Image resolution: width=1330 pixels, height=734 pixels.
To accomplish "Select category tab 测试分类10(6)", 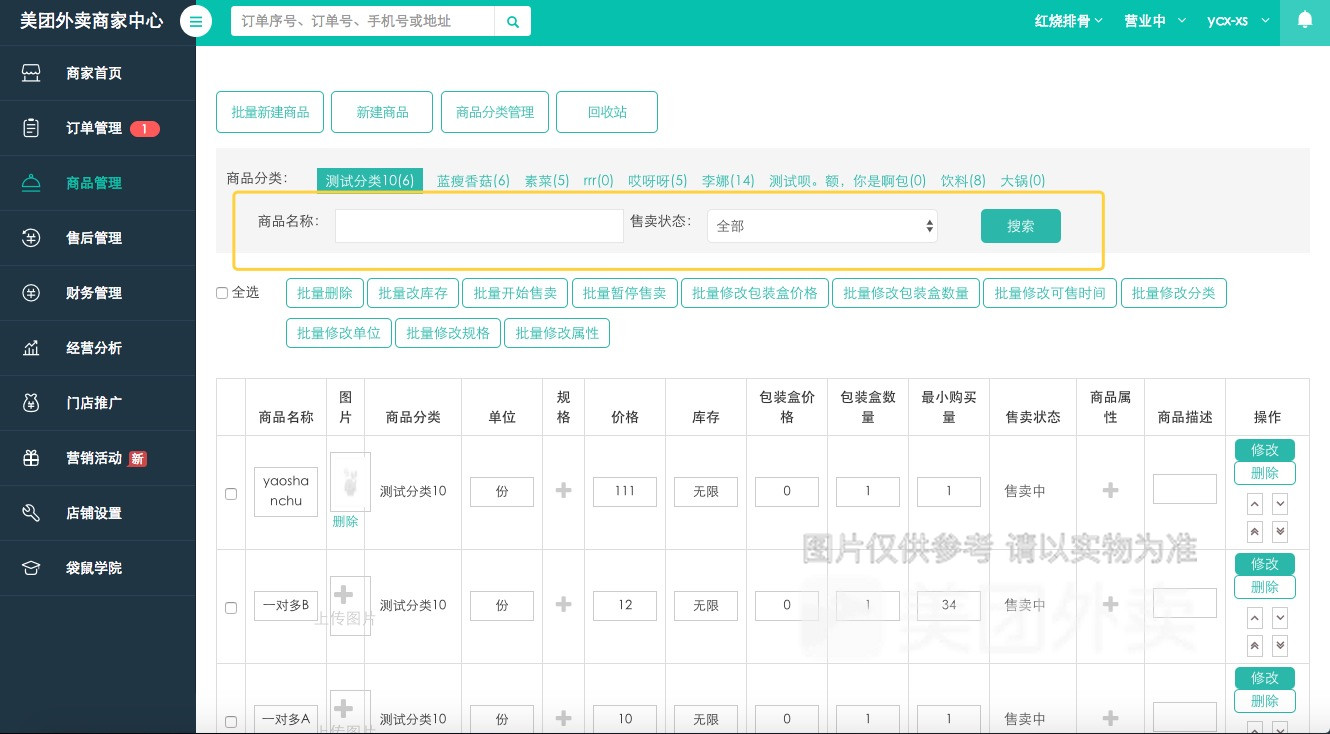I will (x=370, y=180).
